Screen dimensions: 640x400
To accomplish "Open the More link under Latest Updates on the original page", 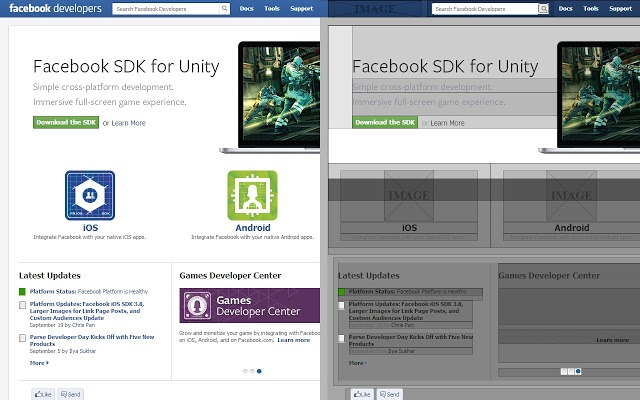I will pyautogui.click(x=39, y=363).
